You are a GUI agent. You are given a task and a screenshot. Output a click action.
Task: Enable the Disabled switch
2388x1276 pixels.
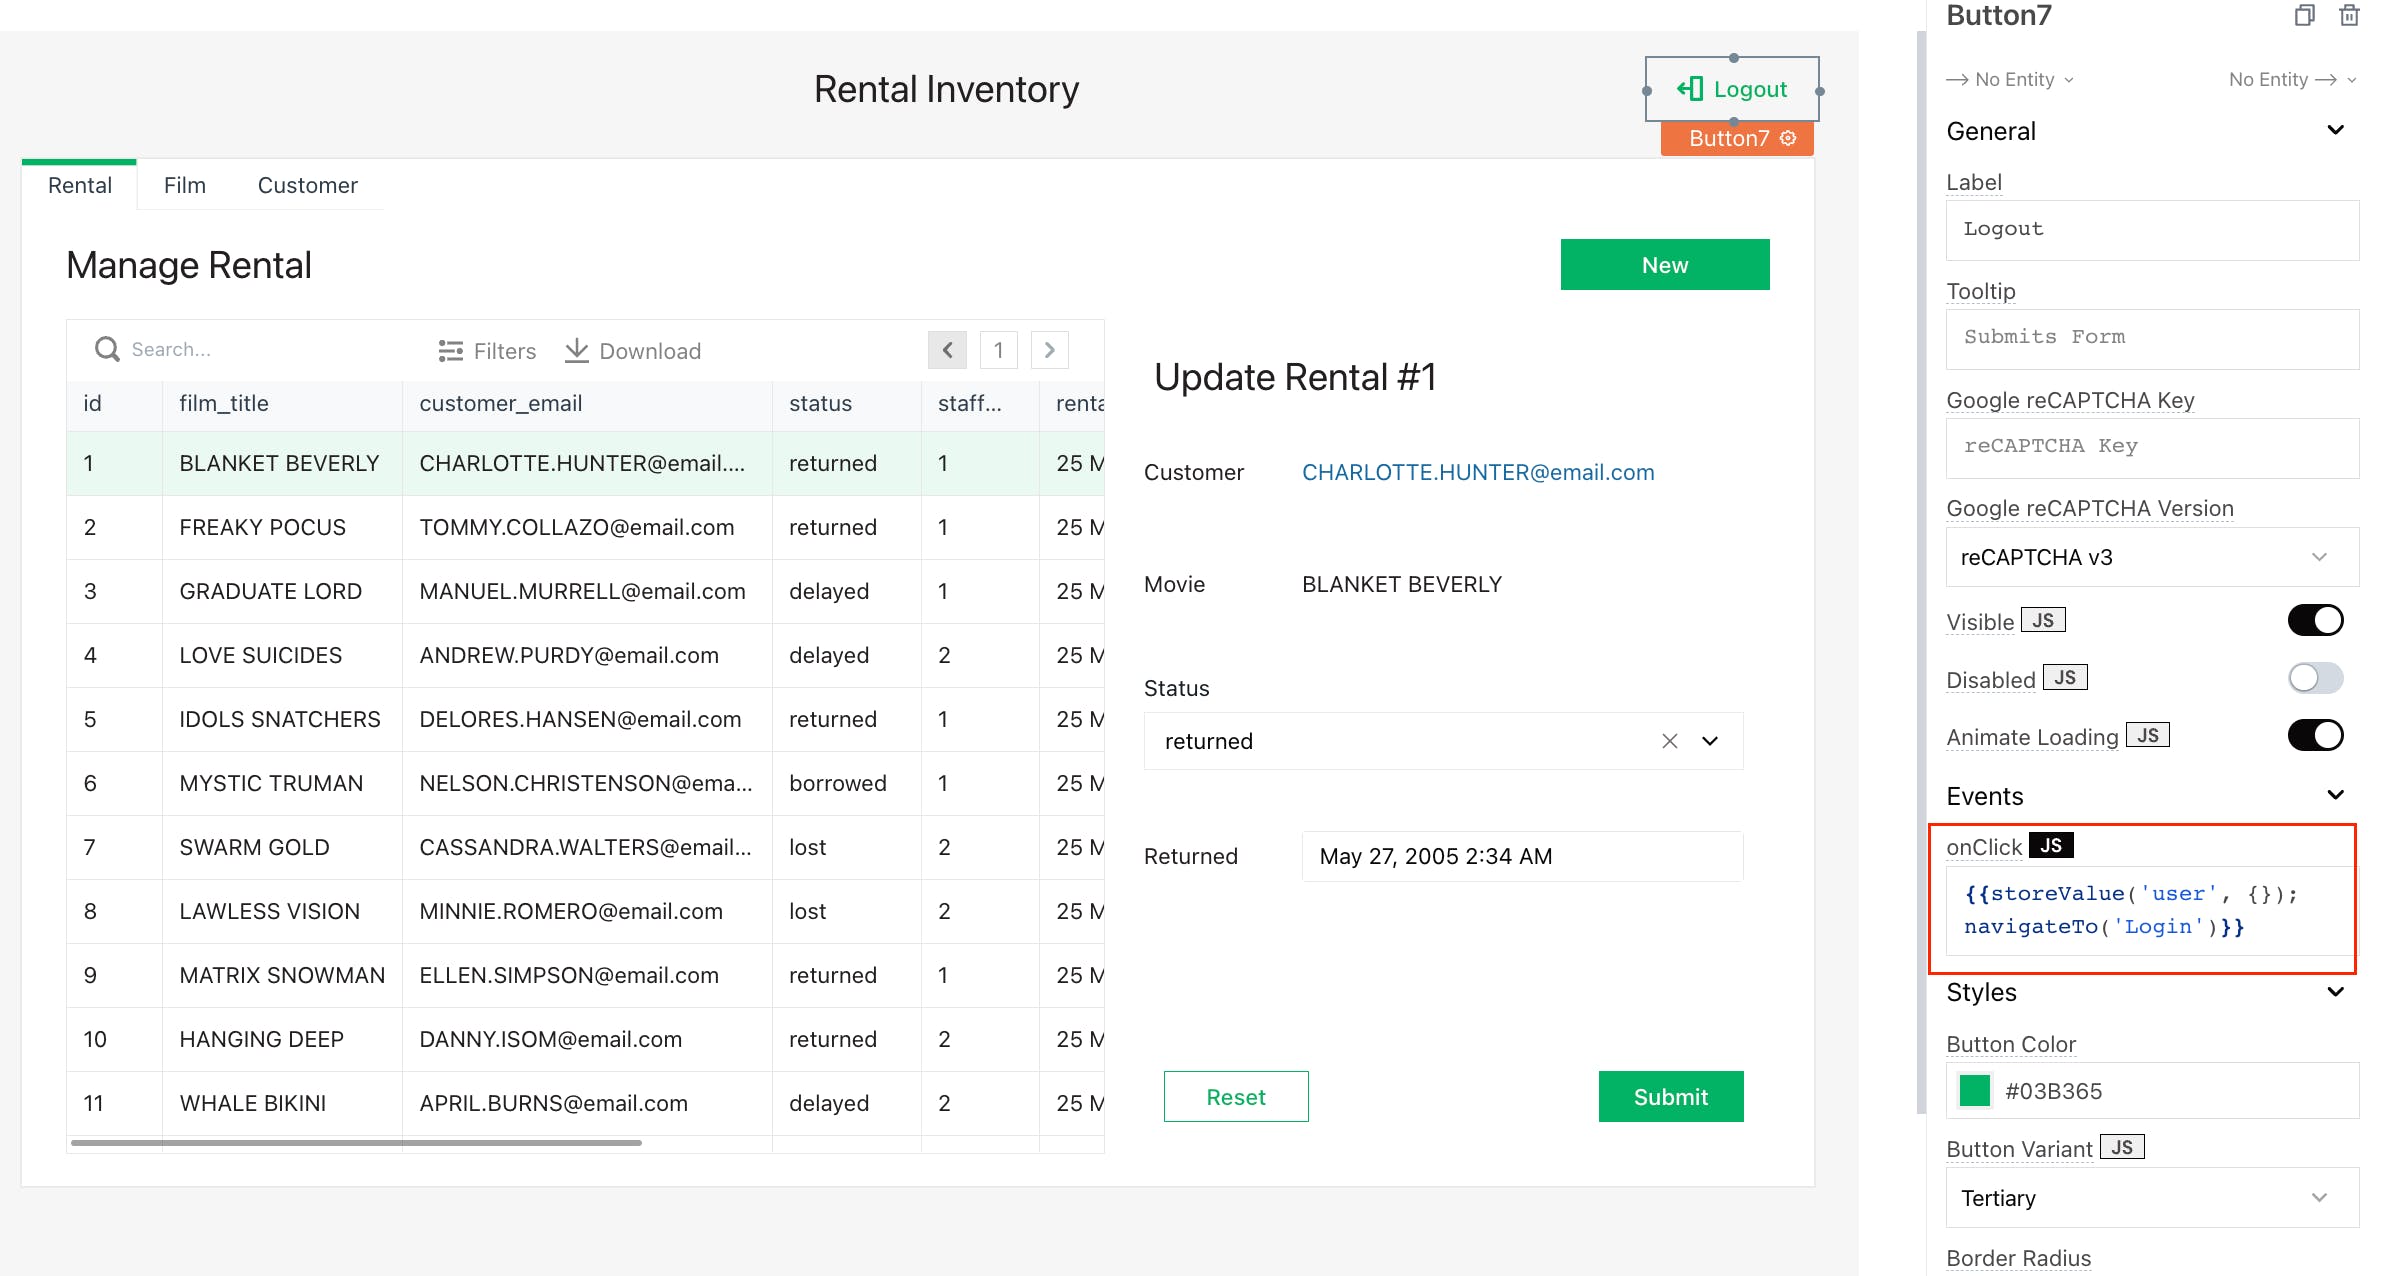pos(2315,678)
